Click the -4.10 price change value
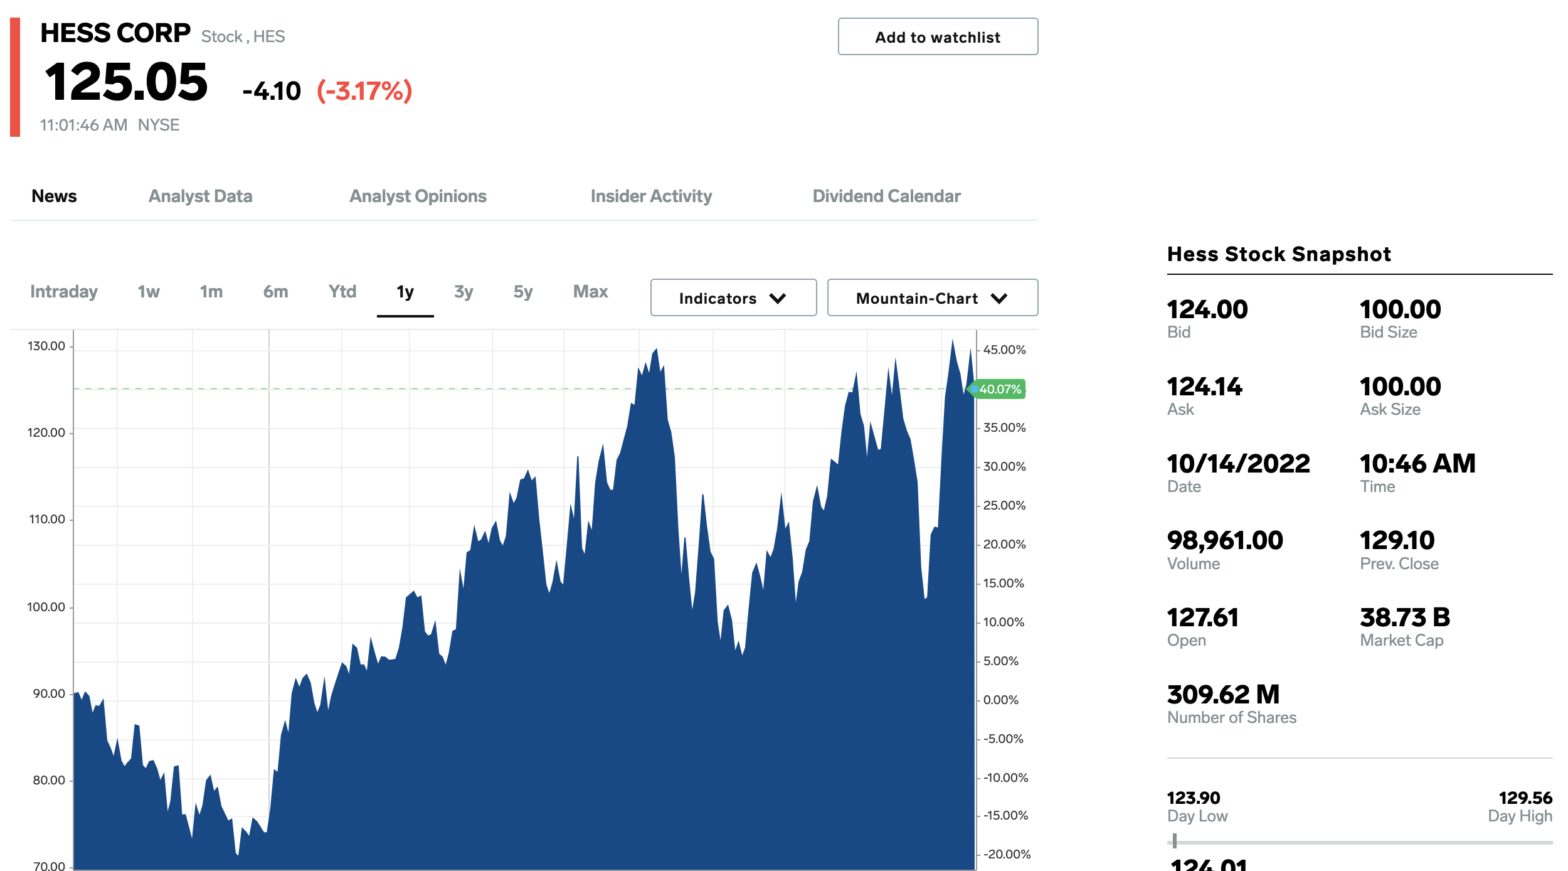This screenshot has height=871, width=1568. pos(271,91)
